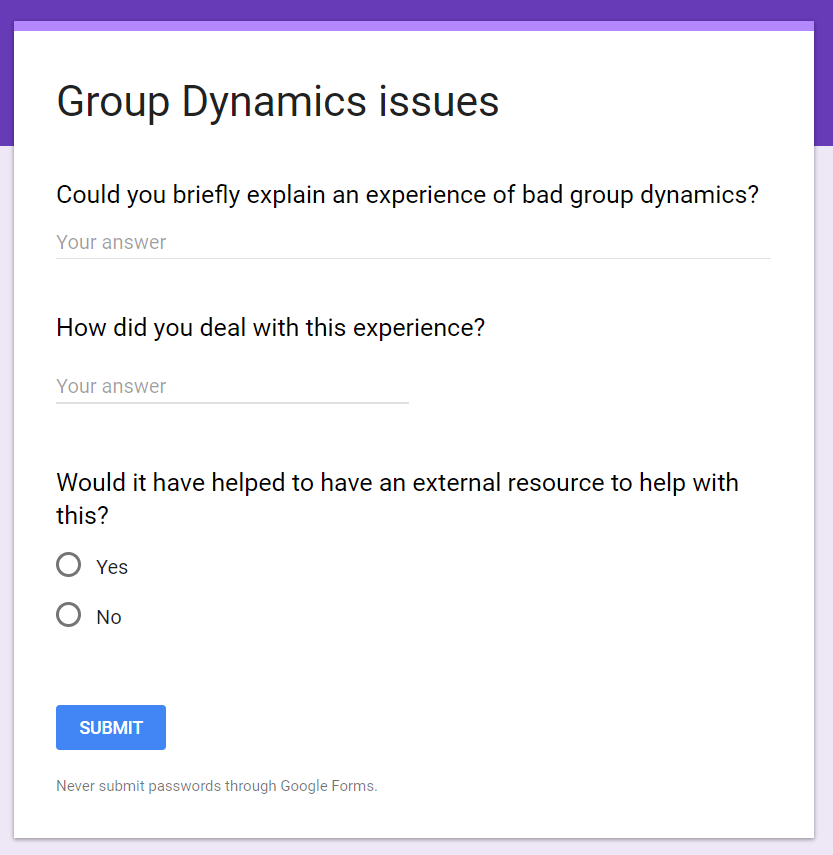Click the words "Google Forms" in the footer

click(328, 786)
